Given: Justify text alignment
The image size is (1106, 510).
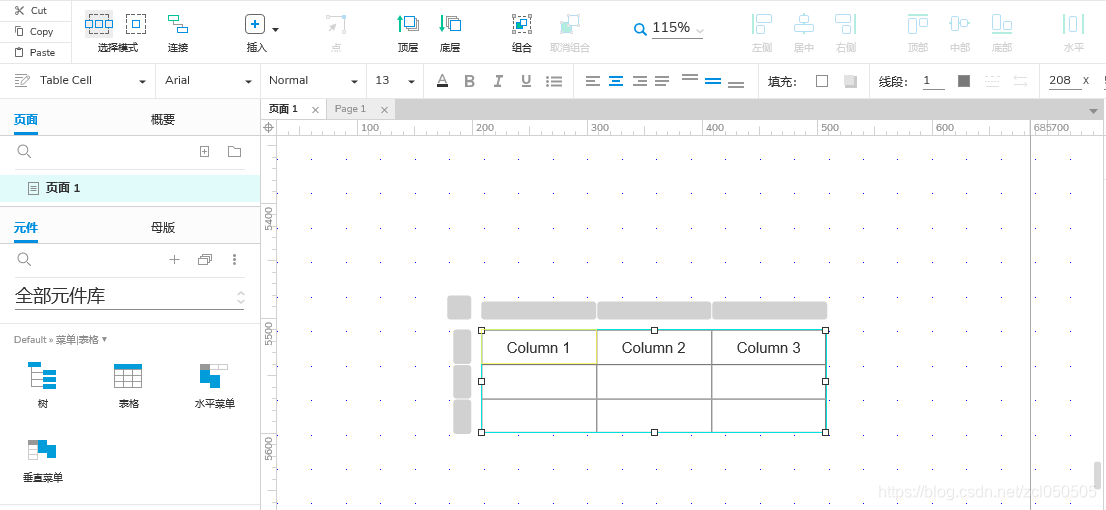Looking at the screenshot, I should (x=662, y=81).
